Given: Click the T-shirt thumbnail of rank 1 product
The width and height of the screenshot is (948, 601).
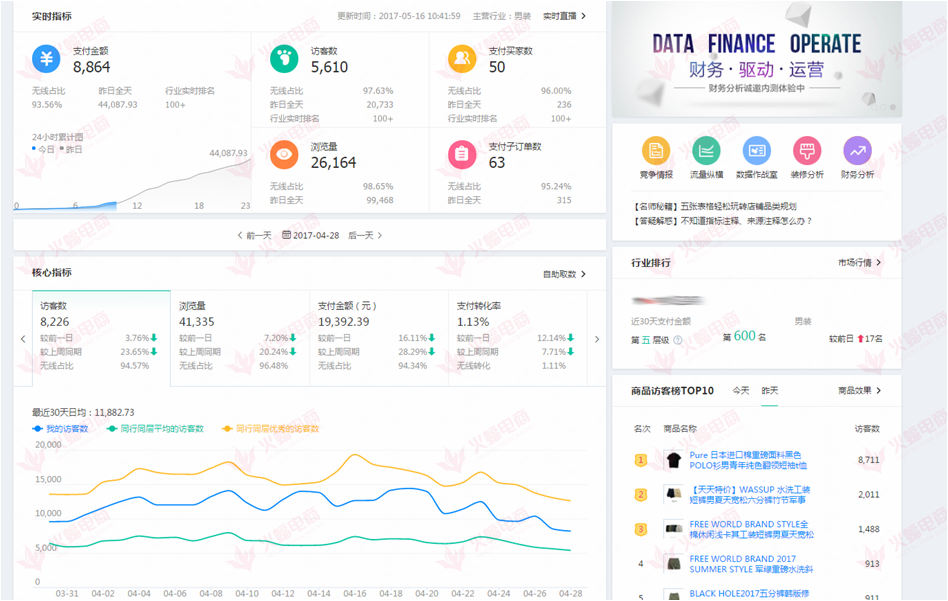Looking at the screenshot, I should tap(673, 460).
